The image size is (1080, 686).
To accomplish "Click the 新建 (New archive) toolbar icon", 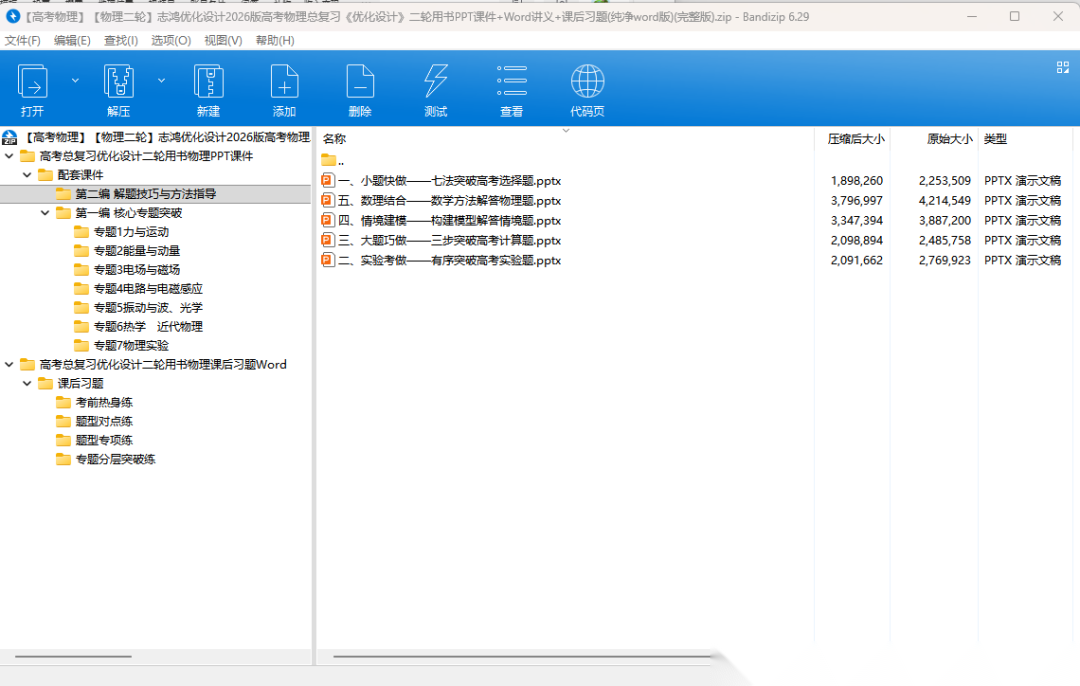I will (x=208, y=82).
